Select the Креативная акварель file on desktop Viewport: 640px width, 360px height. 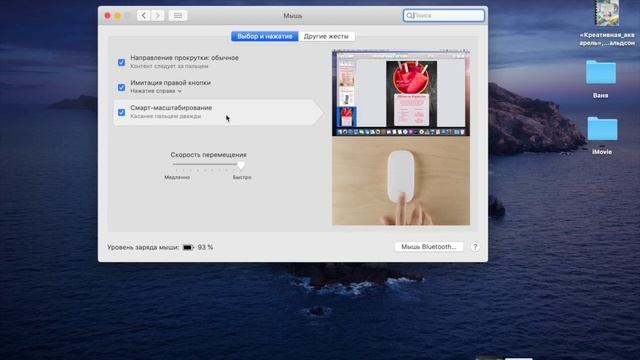tap(607, 23)
